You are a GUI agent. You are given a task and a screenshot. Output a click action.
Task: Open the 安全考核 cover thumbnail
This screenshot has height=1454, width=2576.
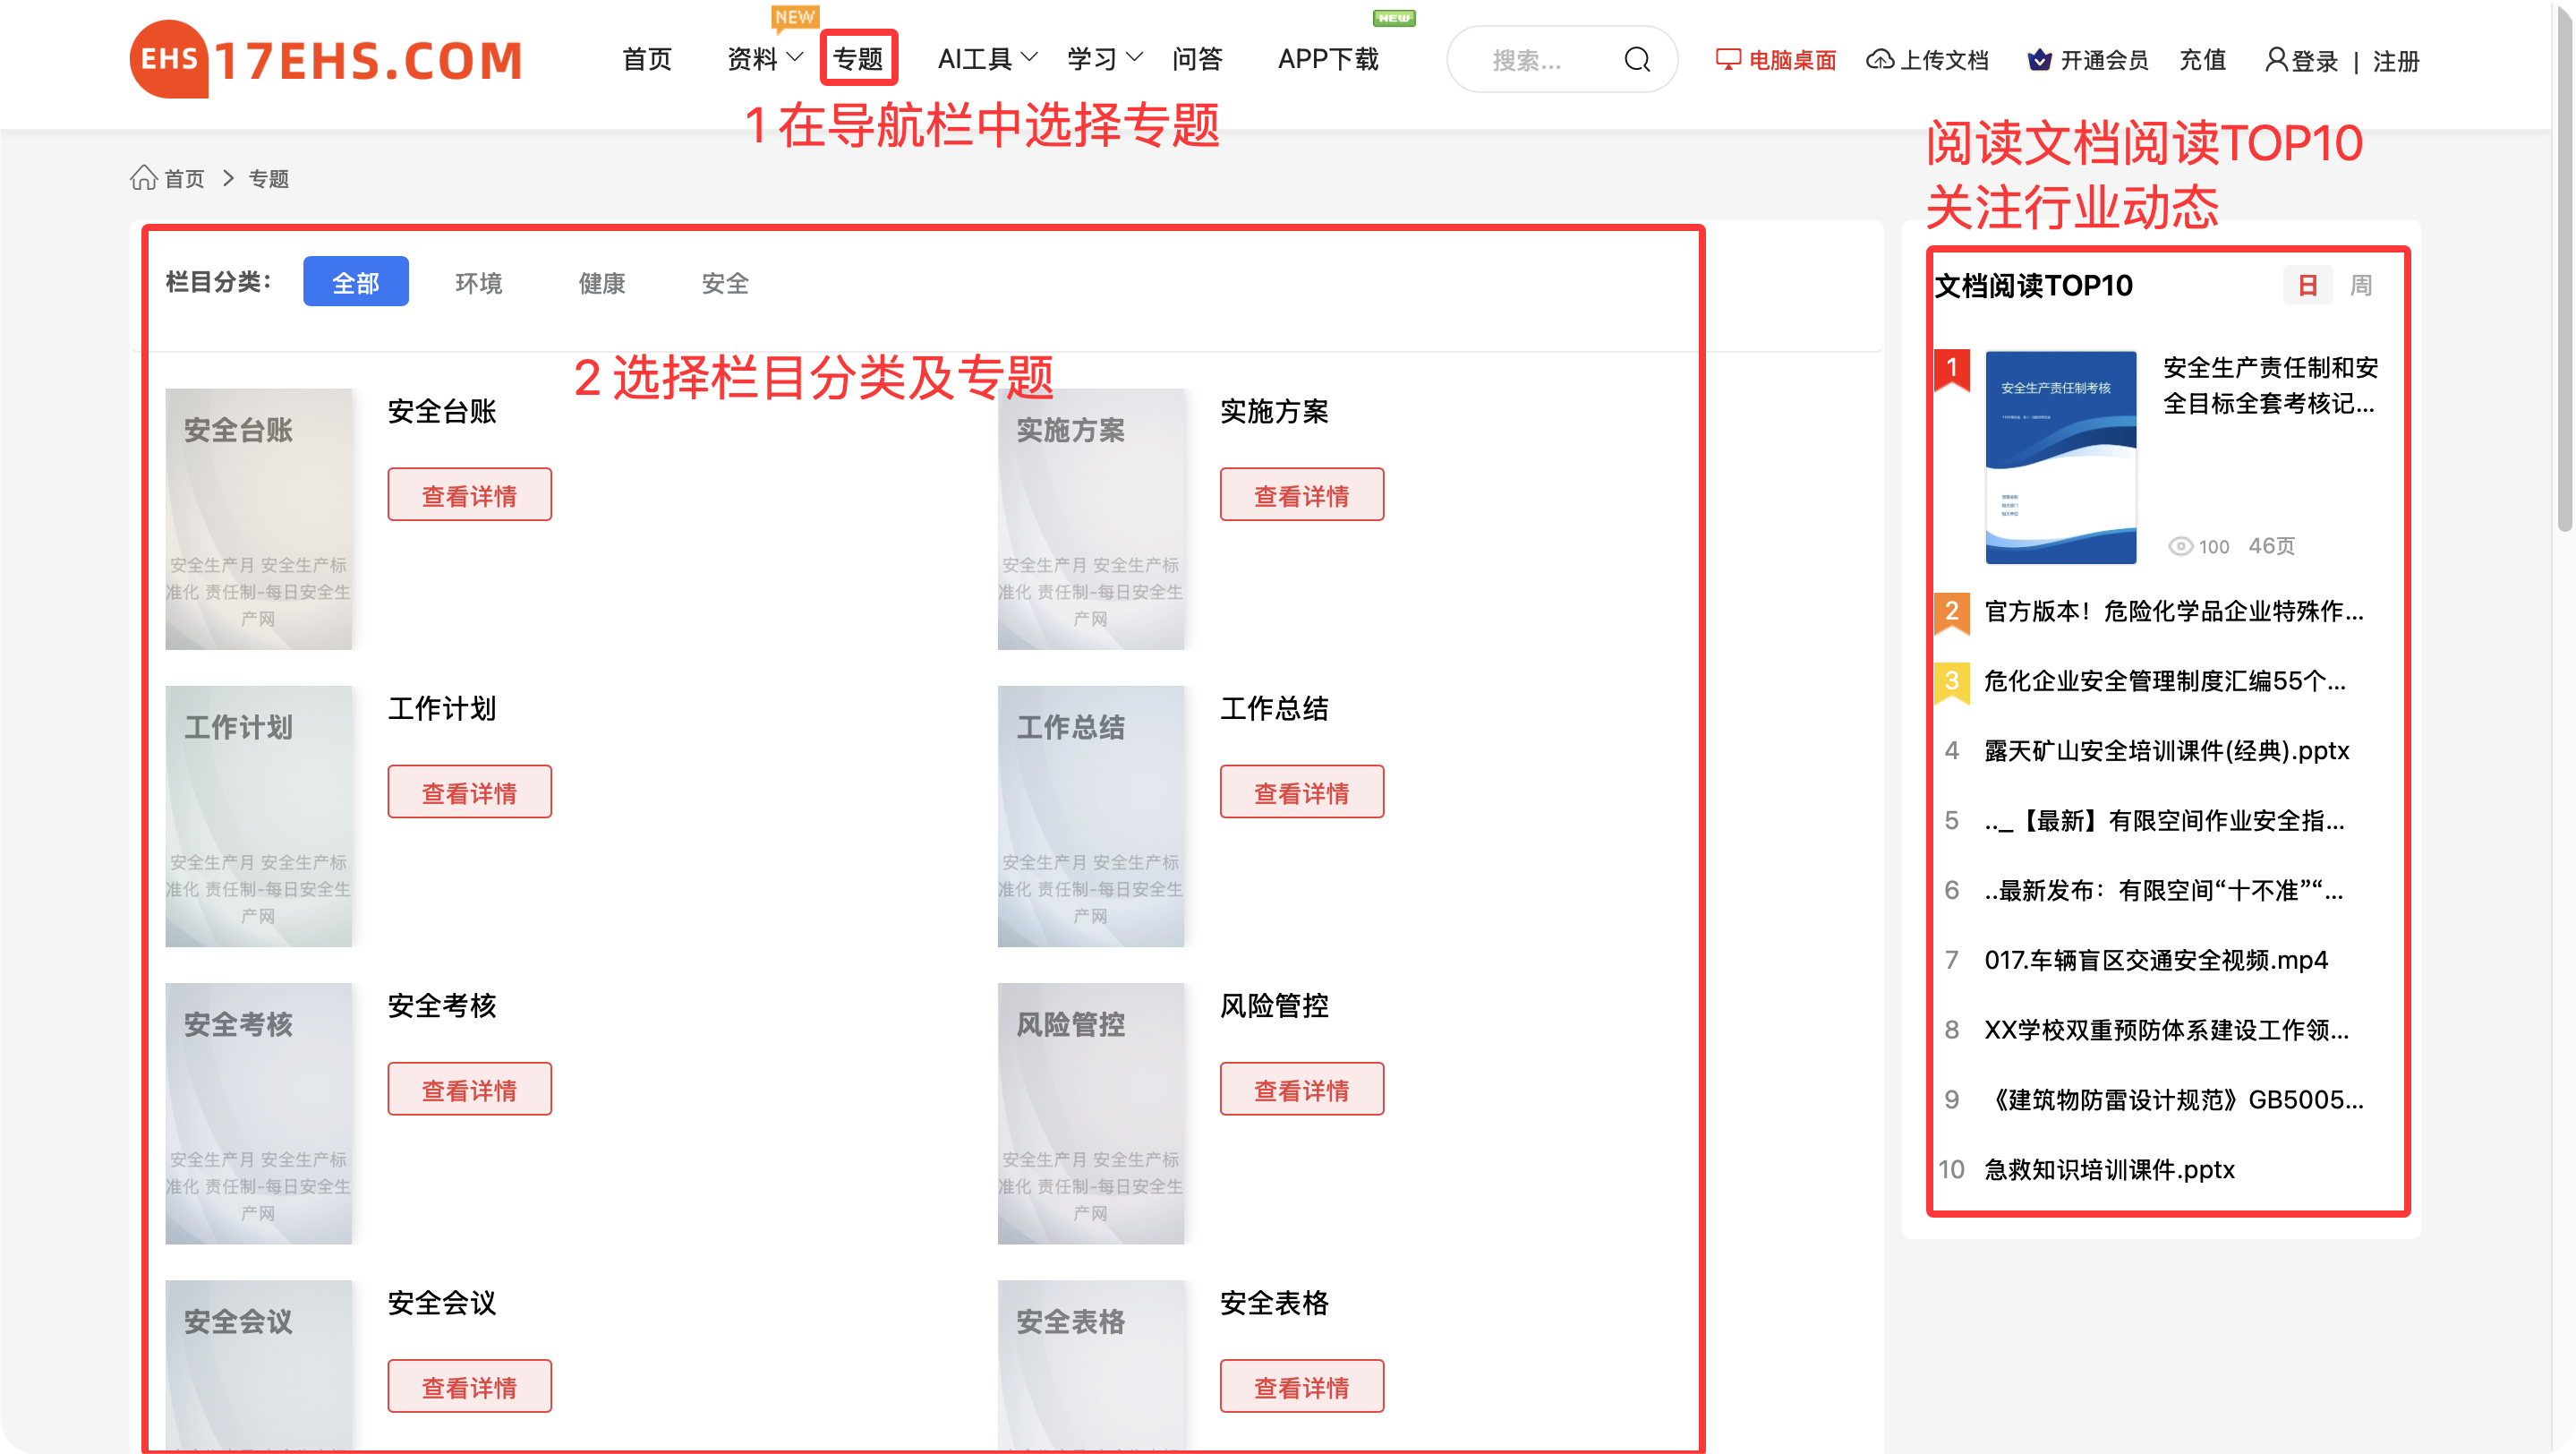[x=259, y=1113]
